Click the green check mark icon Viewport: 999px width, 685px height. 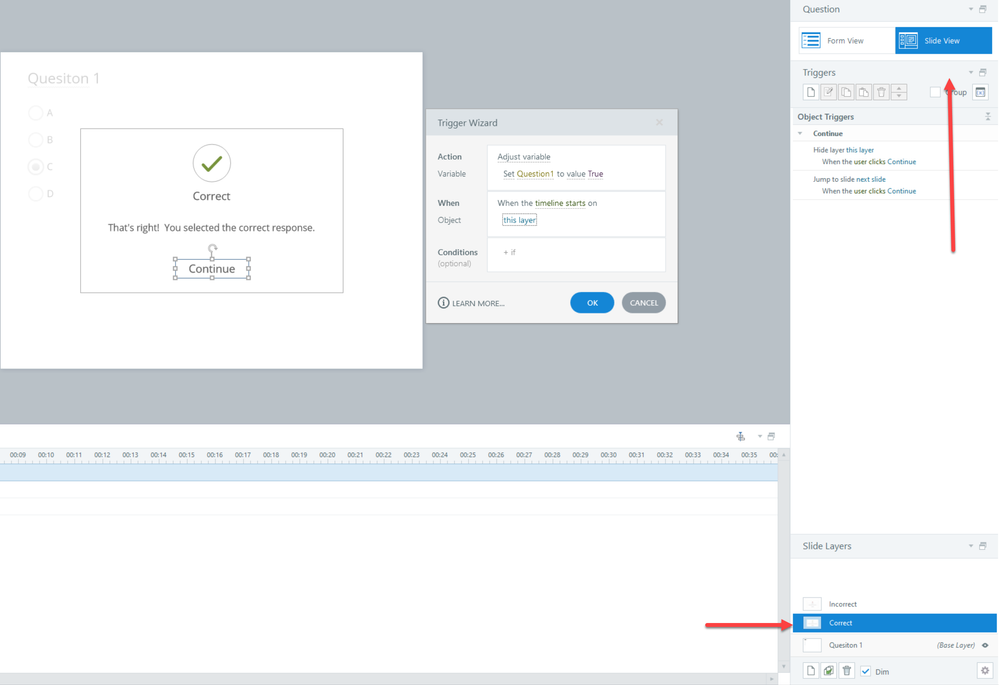(212, 163)
